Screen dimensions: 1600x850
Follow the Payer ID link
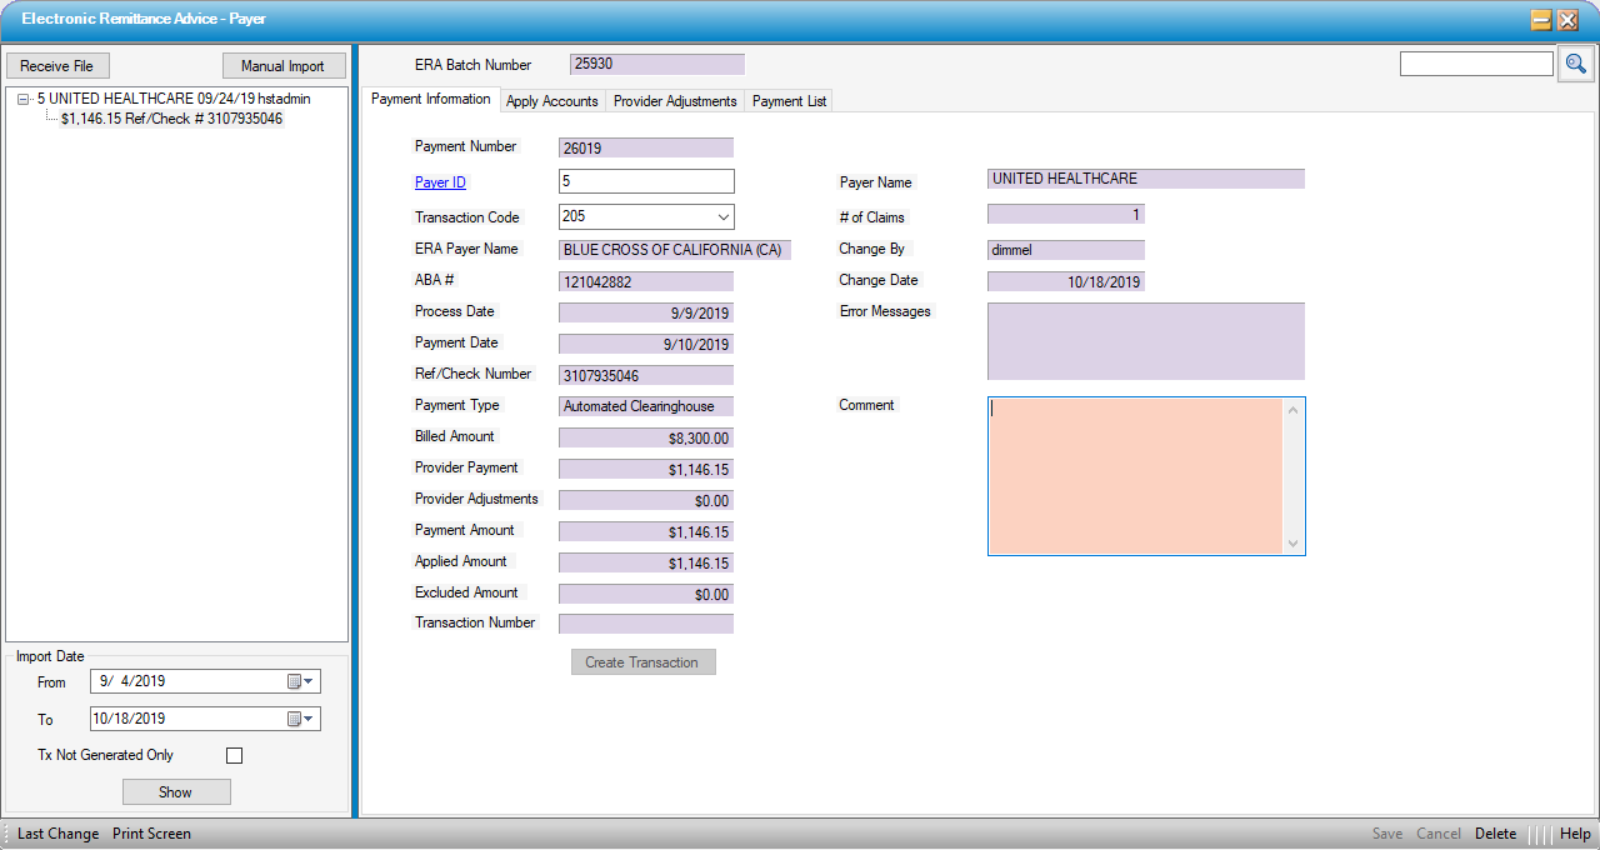coord(440,182)
